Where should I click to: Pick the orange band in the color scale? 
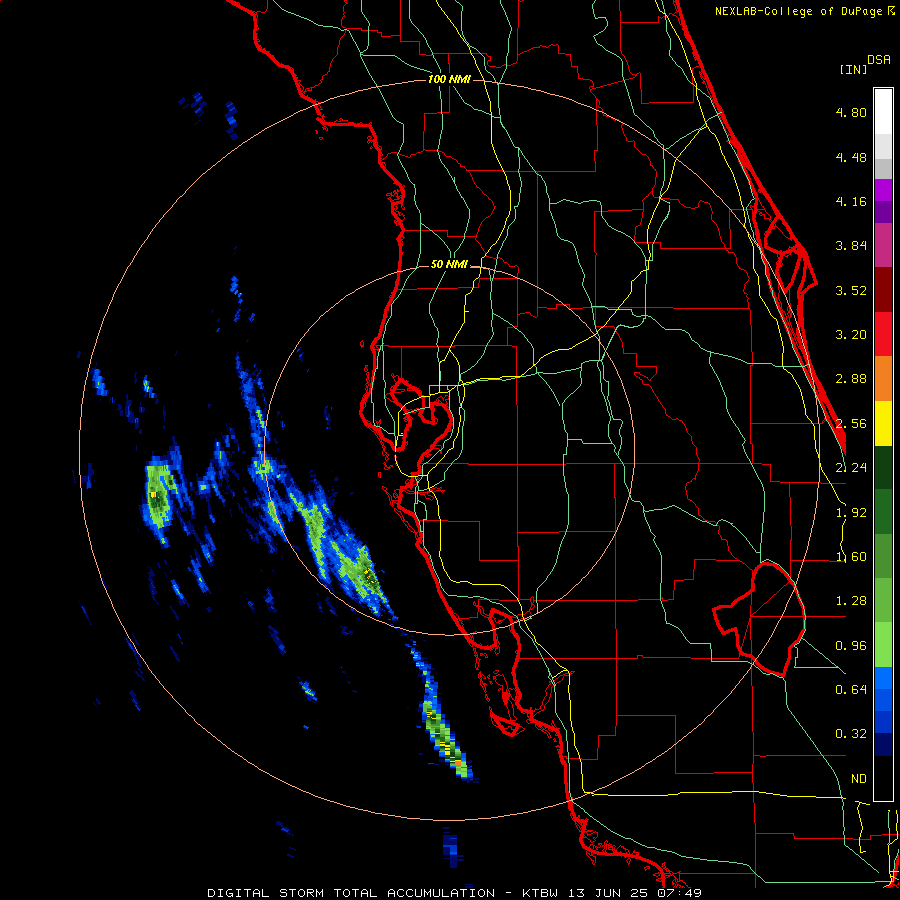(x=883, y=379)
